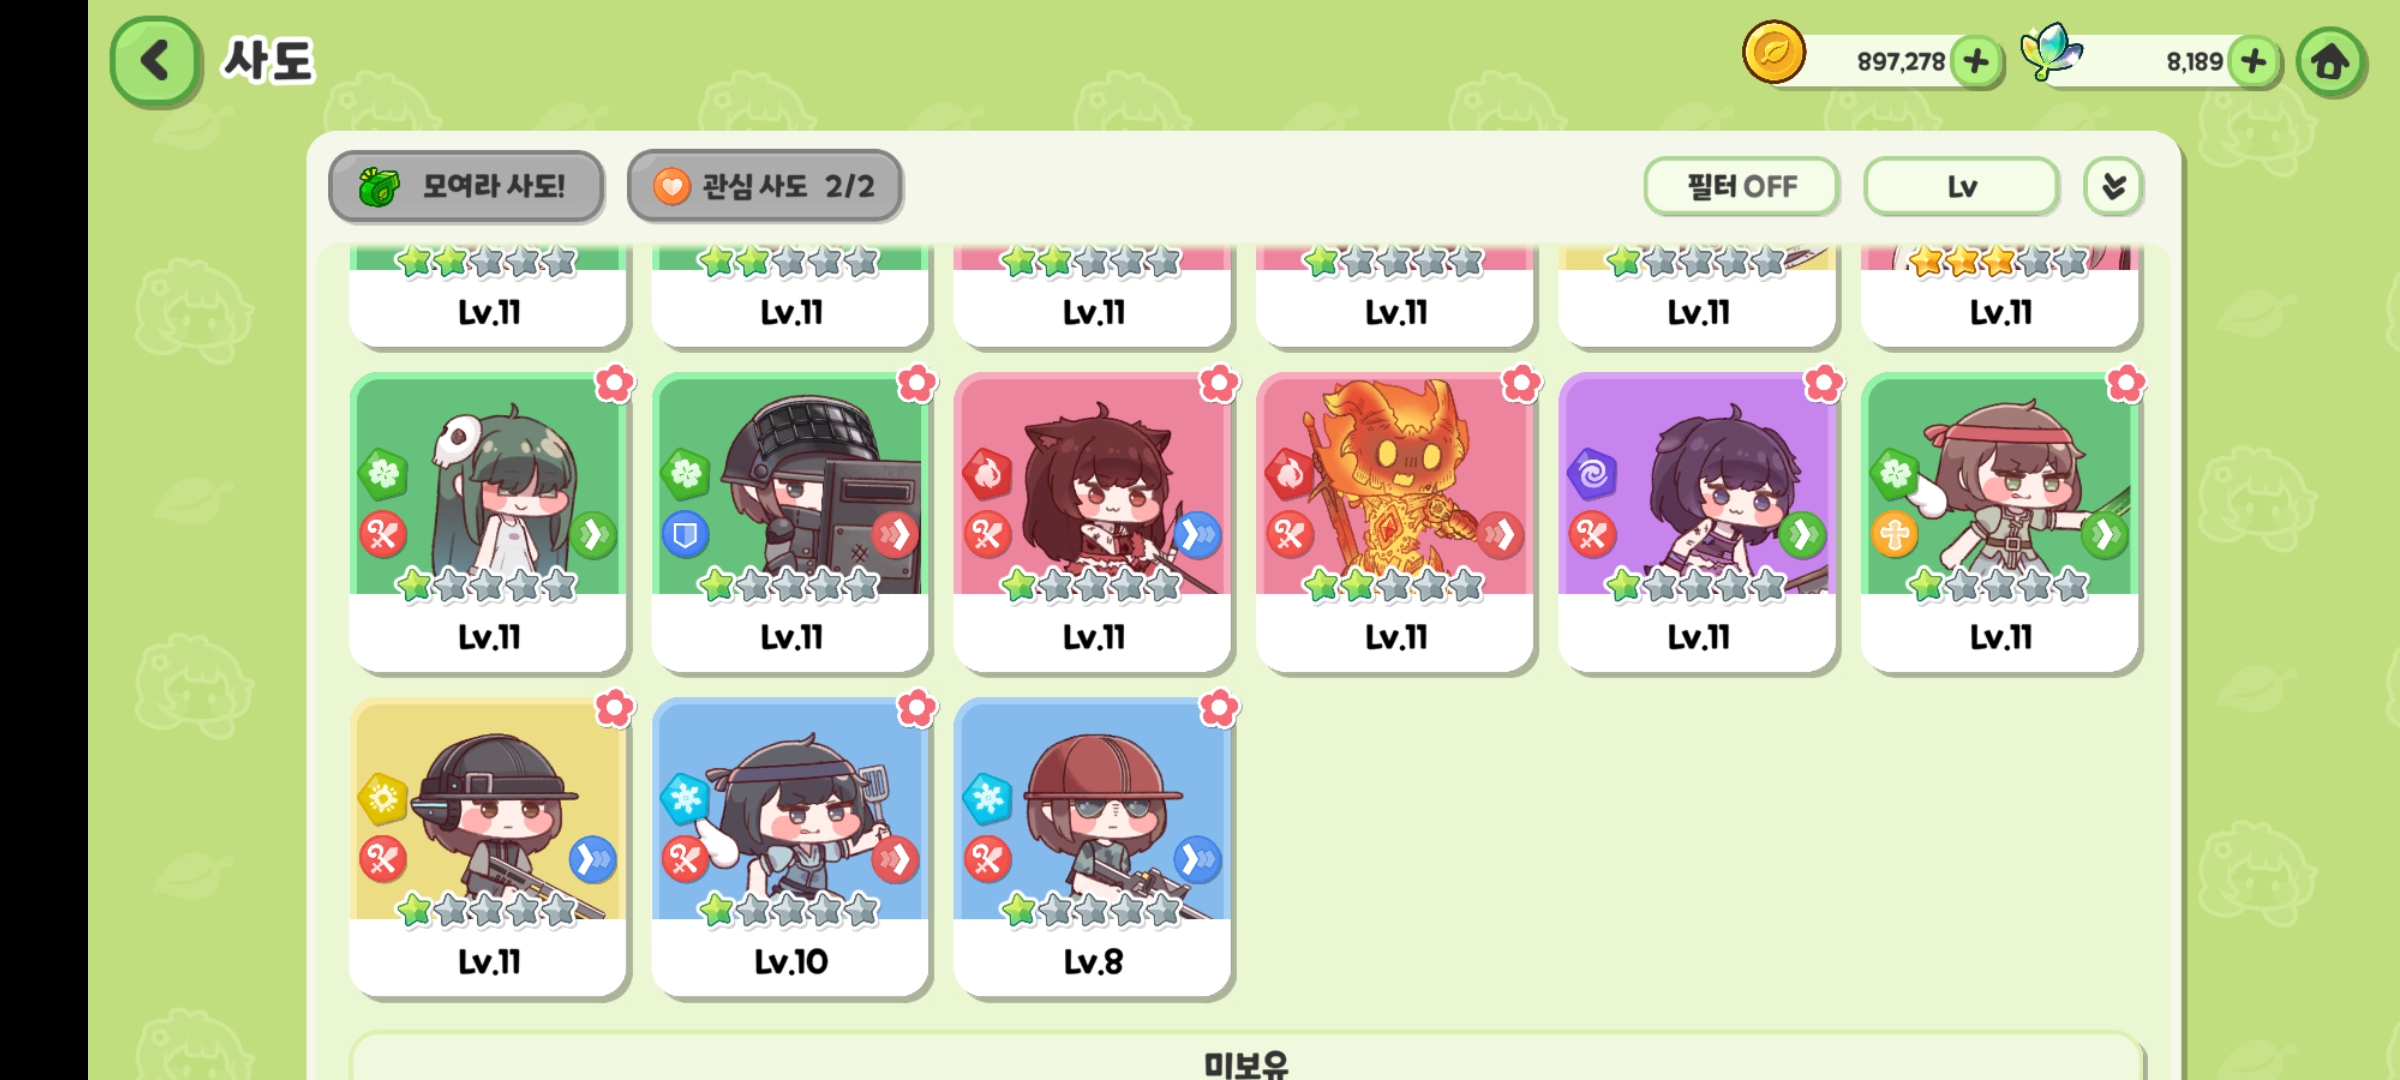Viewport: 2400px width, 1080px height.
Task: Toggle favorite flower on the skull-hairpin girl card
Action: [614, 383]
